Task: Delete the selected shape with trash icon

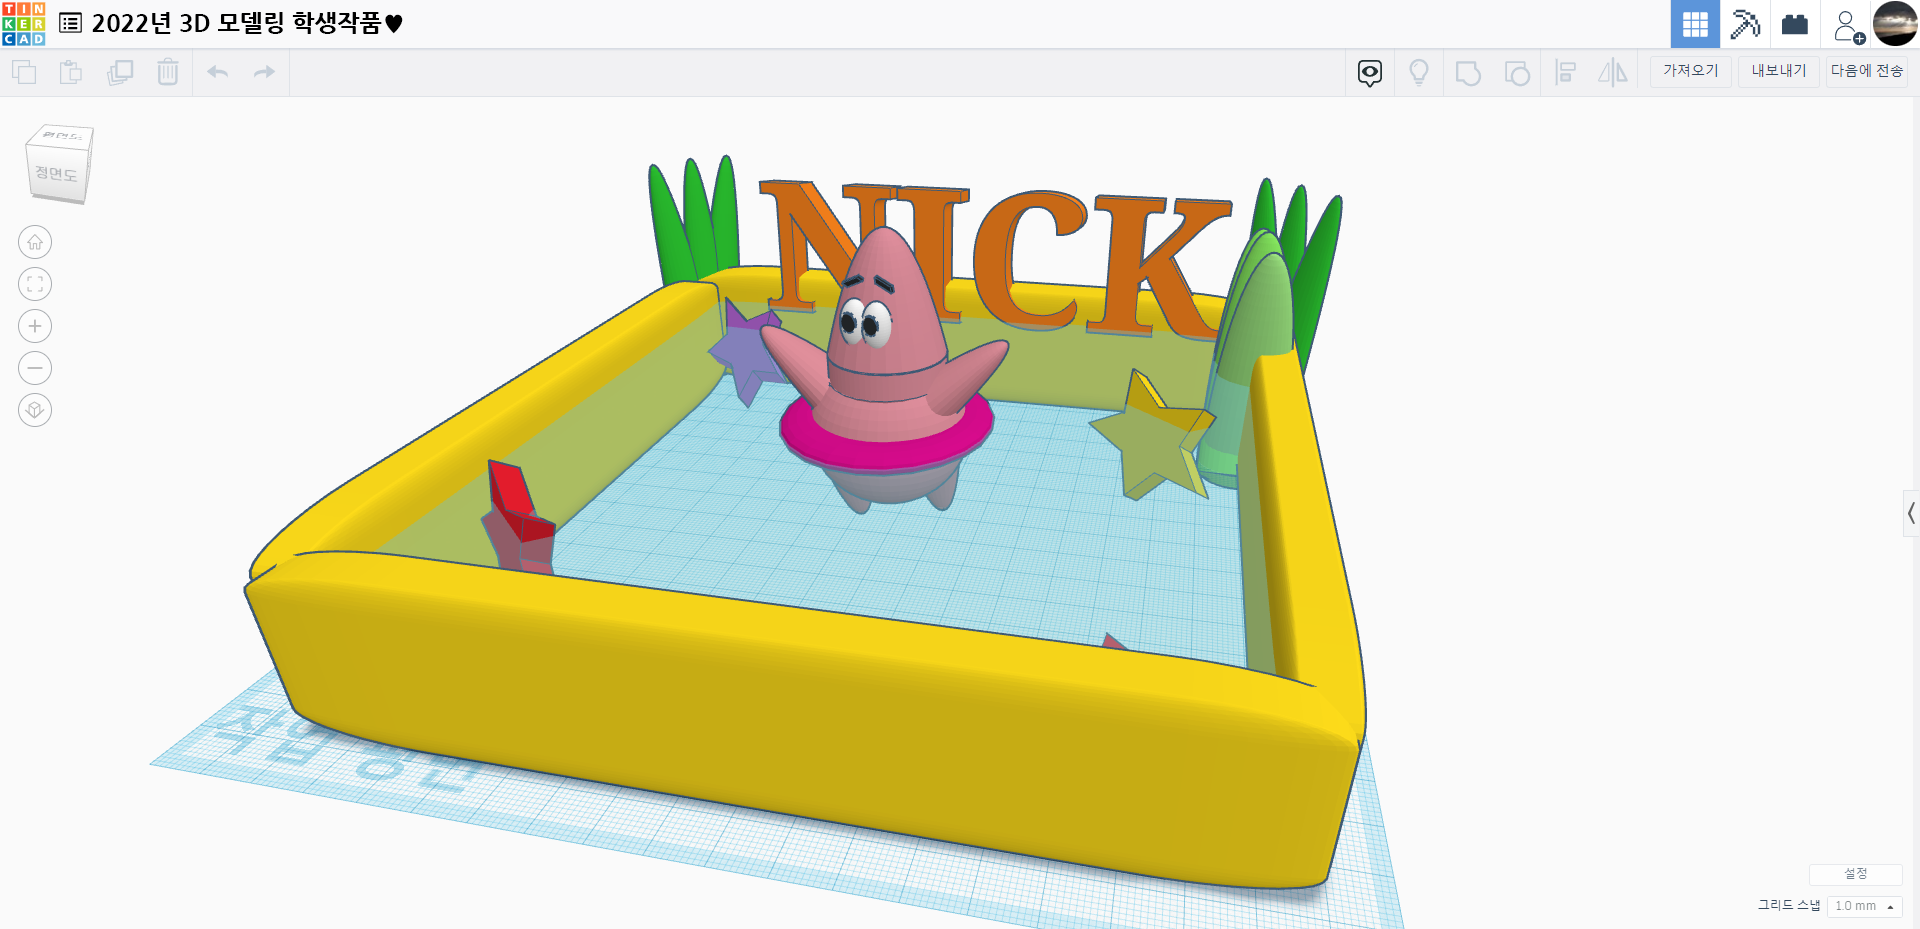Action: point(168,72)
